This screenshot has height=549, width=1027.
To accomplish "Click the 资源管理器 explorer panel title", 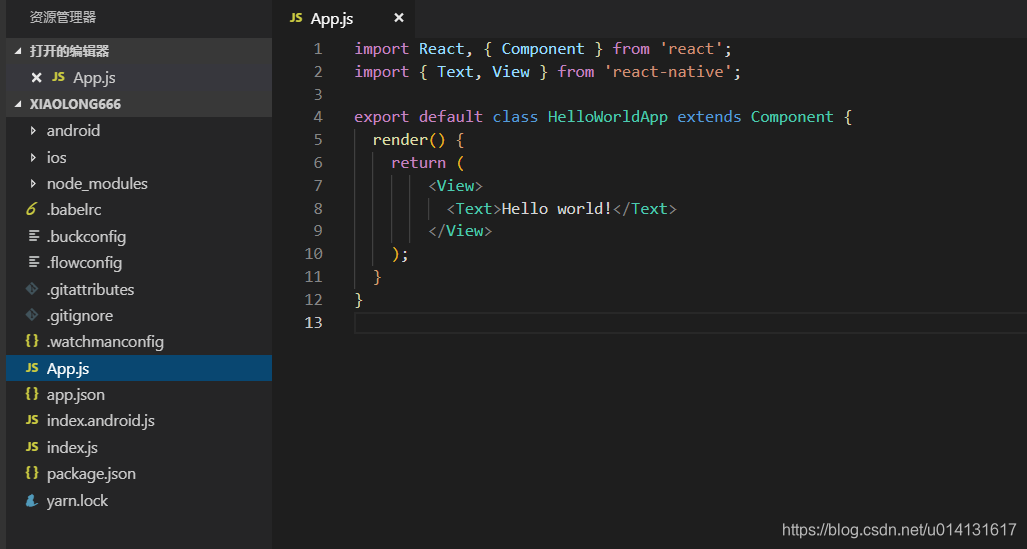I will (x=63, y=17).
